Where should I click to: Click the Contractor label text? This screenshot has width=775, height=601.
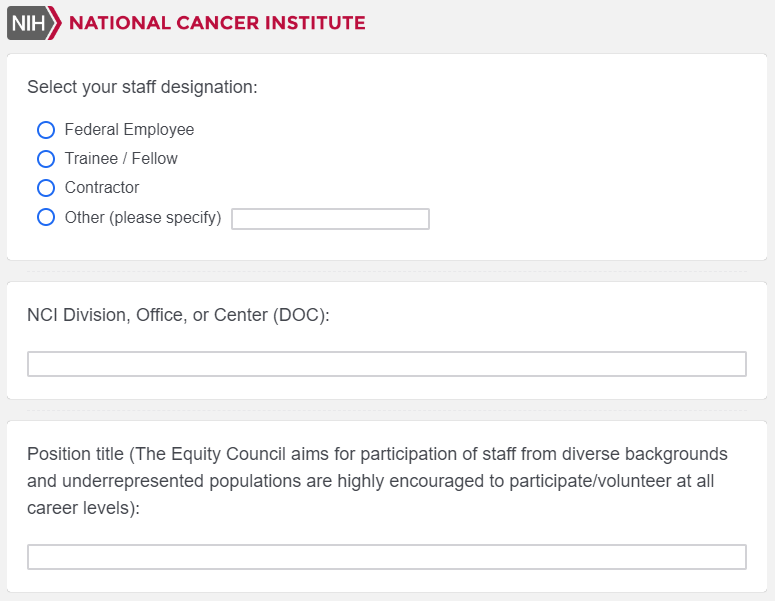tap(102, 188)
